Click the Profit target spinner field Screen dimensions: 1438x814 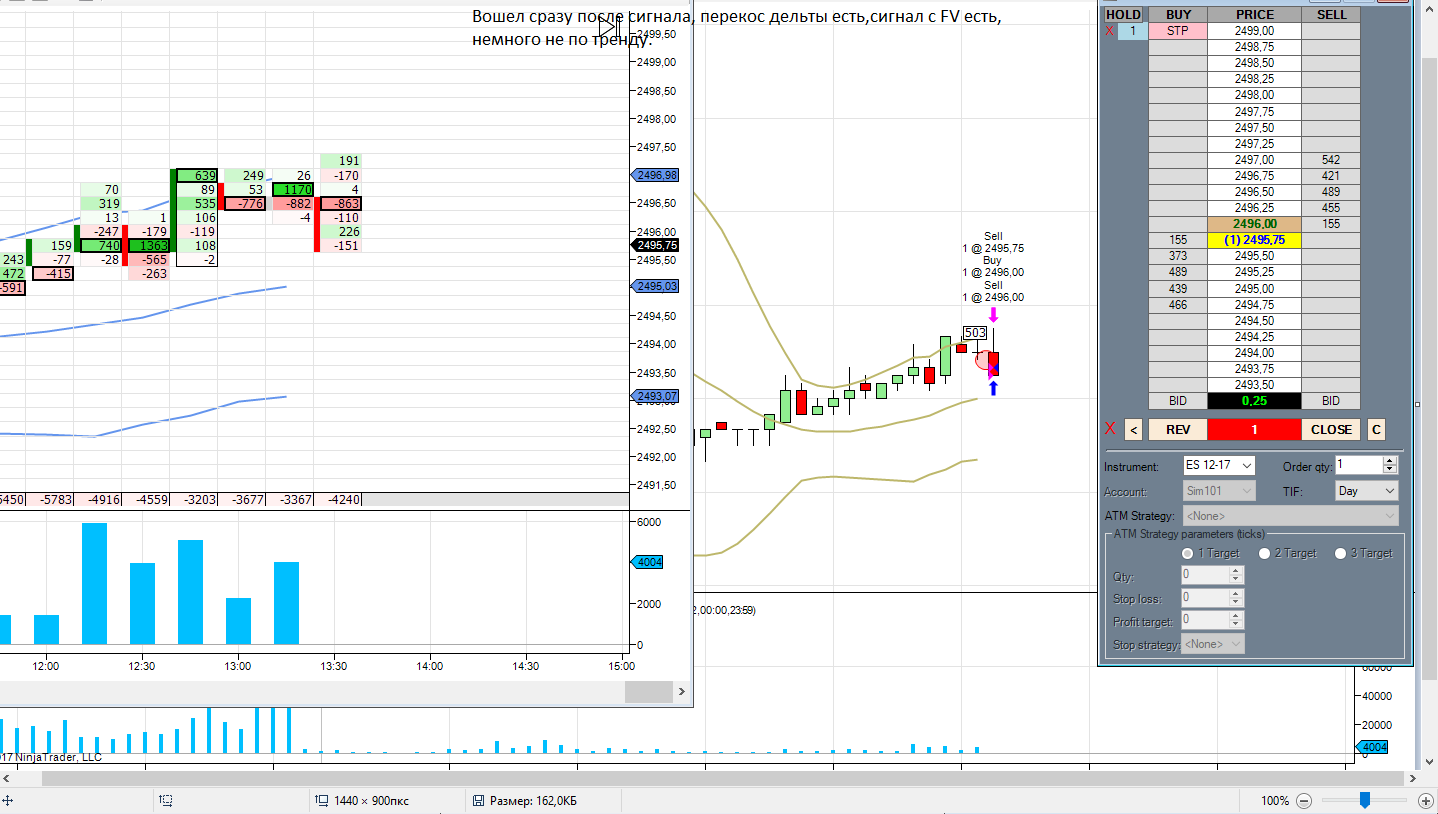coord(1212,620)
